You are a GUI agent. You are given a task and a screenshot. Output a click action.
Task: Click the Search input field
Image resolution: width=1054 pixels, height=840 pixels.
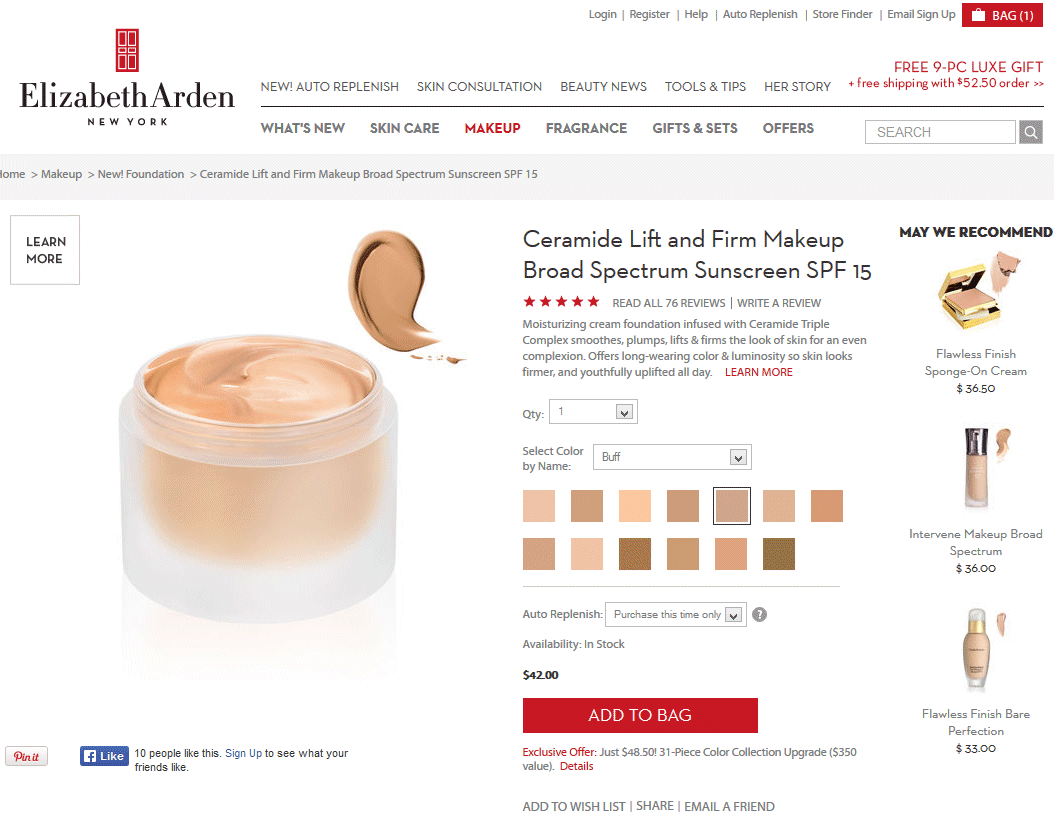point(940,132)
